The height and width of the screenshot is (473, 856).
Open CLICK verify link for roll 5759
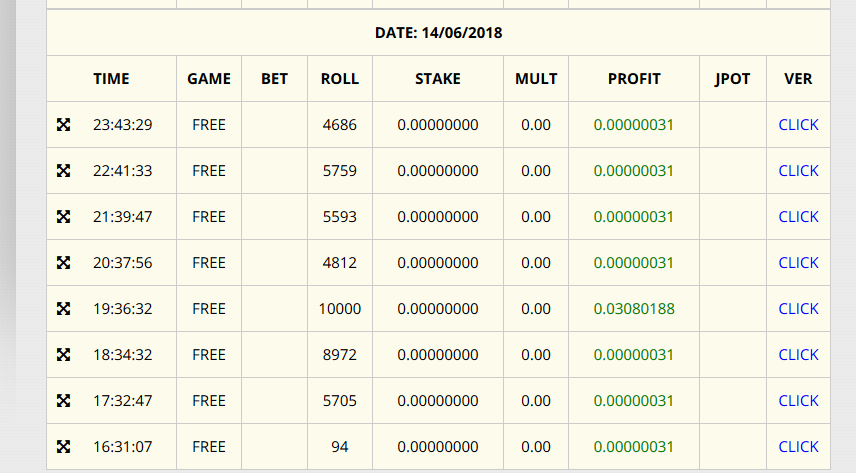click(x=798, y=171)
